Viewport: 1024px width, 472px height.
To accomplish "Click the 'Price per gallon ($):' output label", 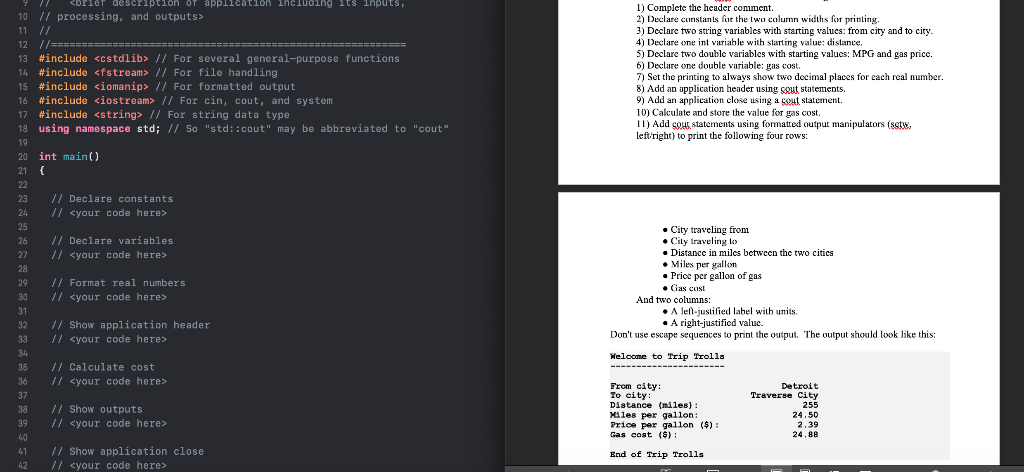I will tap(665, 425).
